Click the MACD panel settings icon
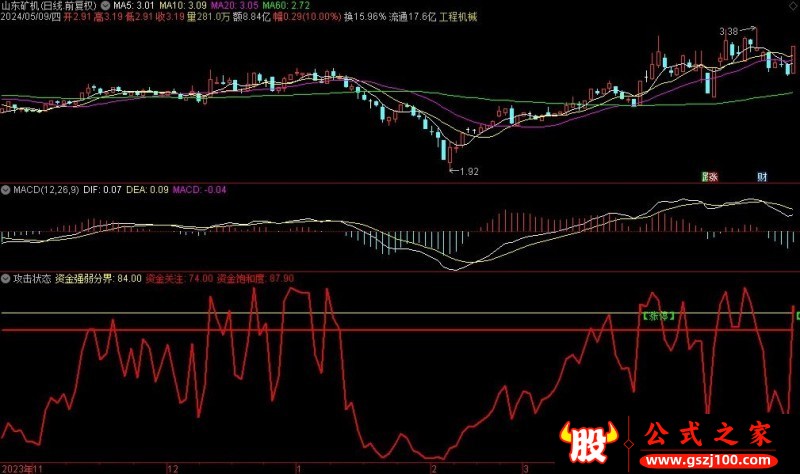 5,188
